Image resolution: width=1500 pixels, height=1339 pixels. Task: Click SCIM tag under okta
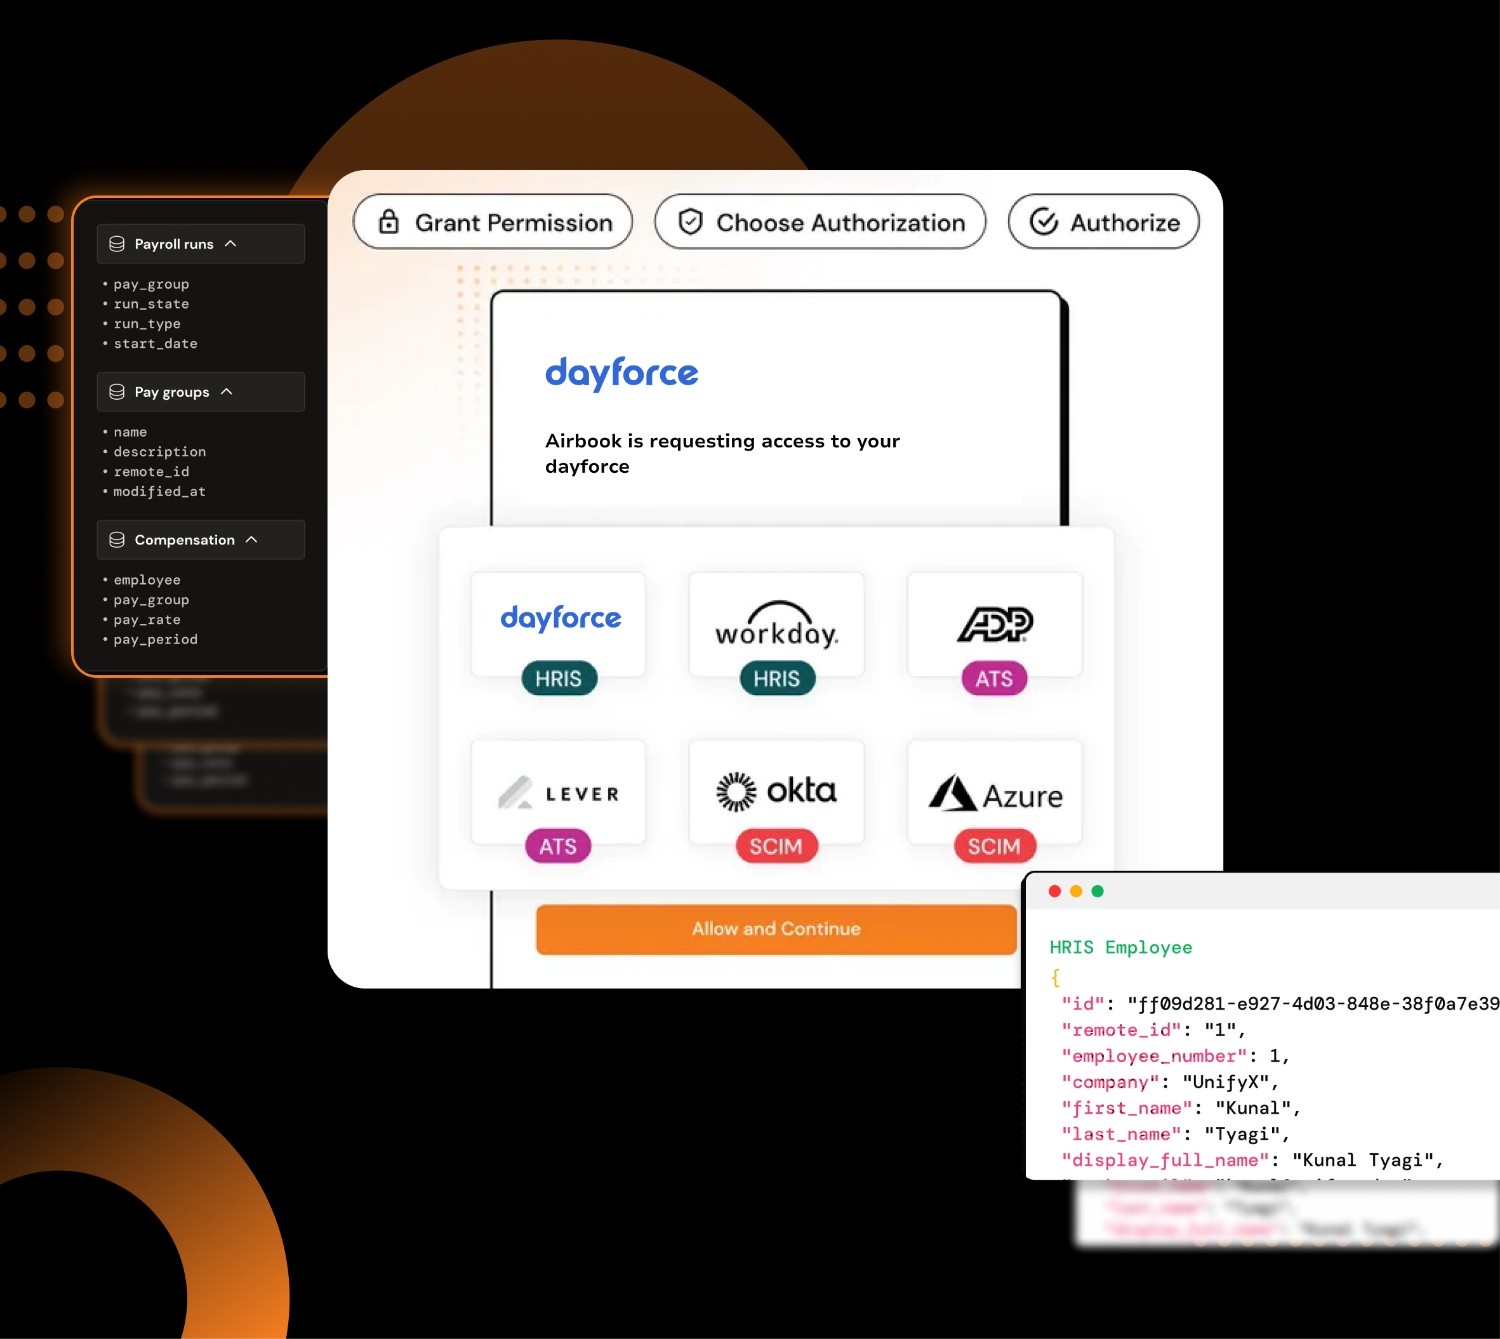tap(776, 847)
